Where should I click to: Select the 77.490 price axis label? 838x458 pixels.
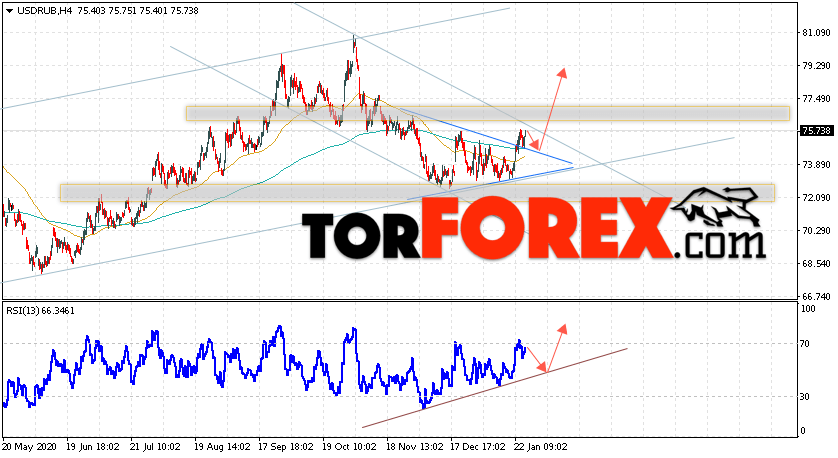point(816,99)
